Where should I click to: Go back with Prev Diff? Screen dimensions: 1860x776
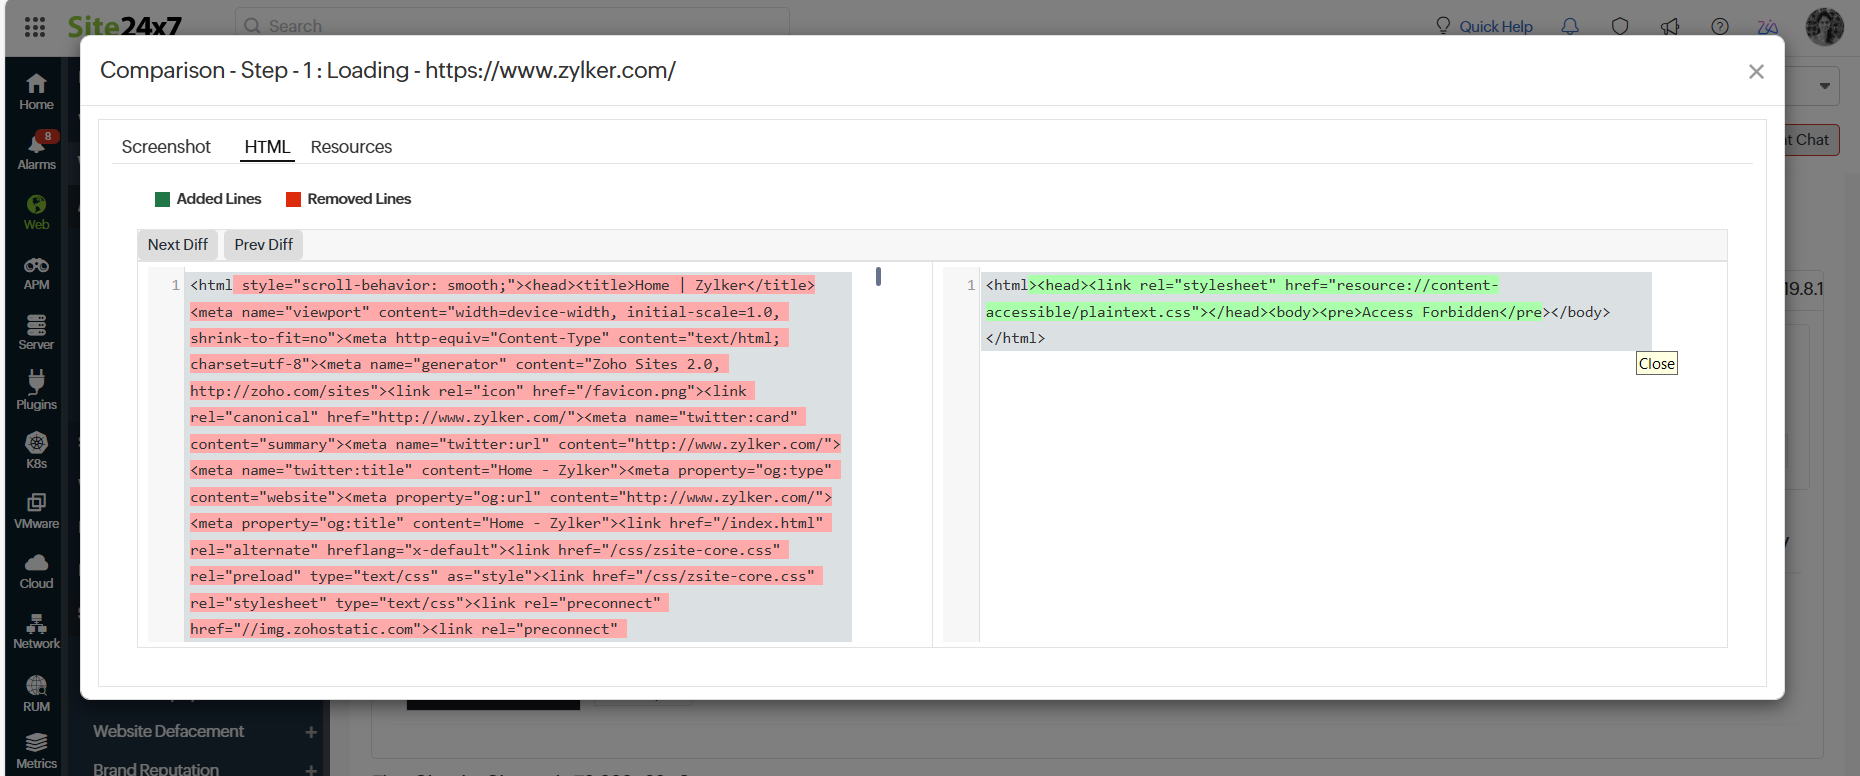pyautogui.click(x=263, y=245)
